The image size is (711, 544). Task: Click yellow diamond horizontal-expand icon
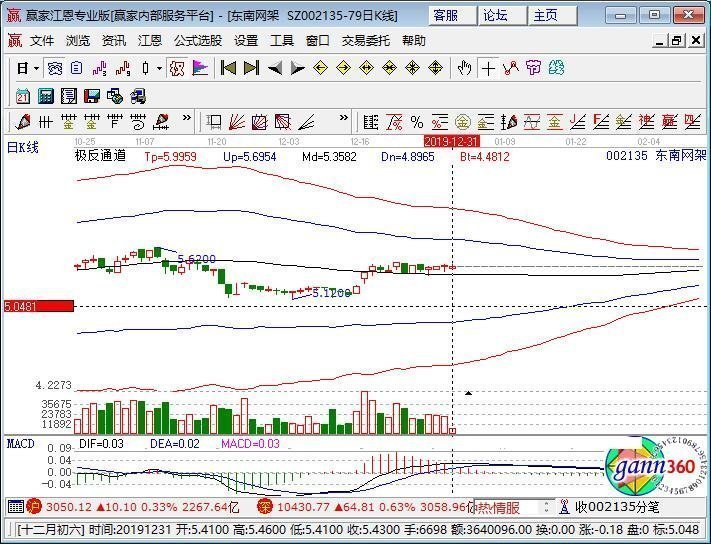tap(366, 68)
